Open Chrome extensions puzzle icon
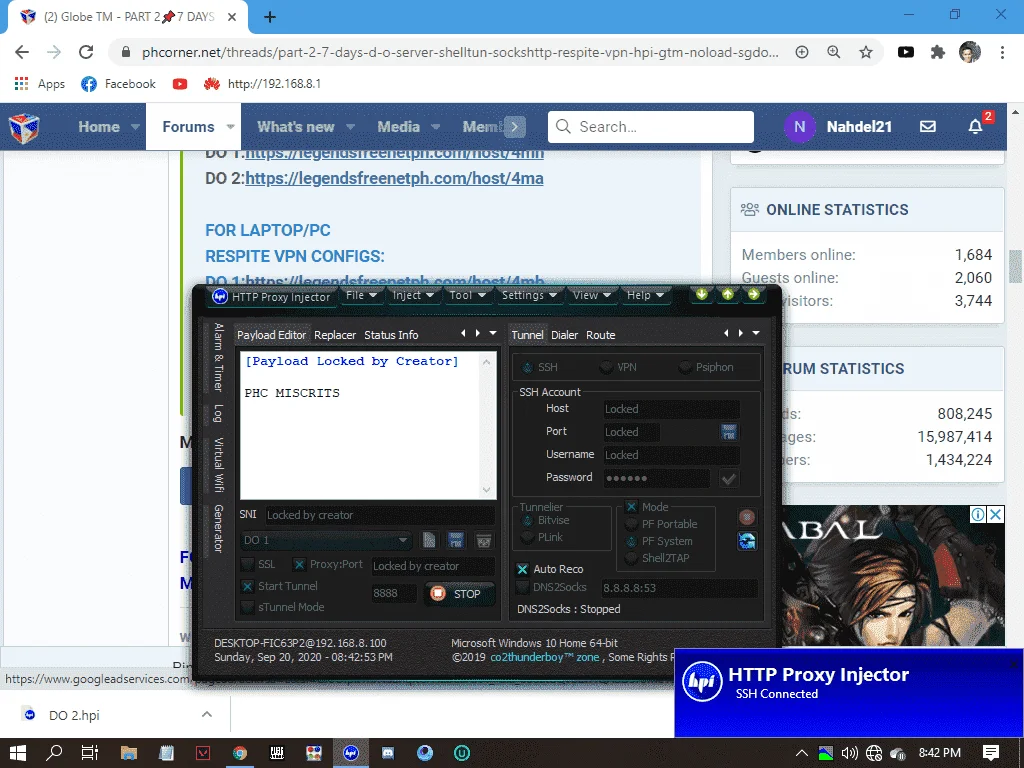1024x768 pixels. click(x=938, y=52)
